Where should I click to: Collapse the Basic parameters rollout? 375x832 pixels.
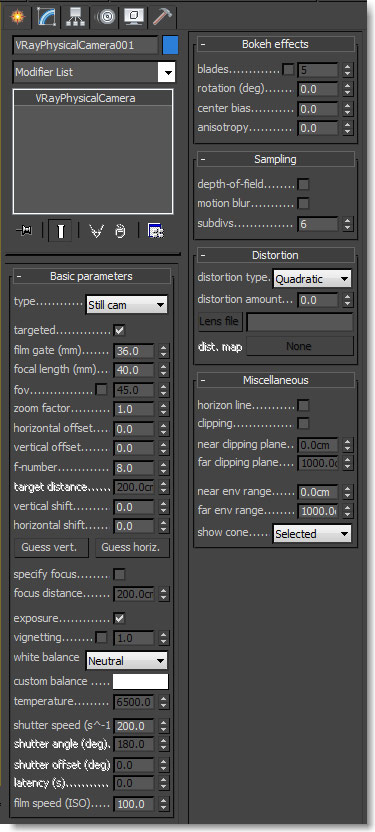coord(91,276)
